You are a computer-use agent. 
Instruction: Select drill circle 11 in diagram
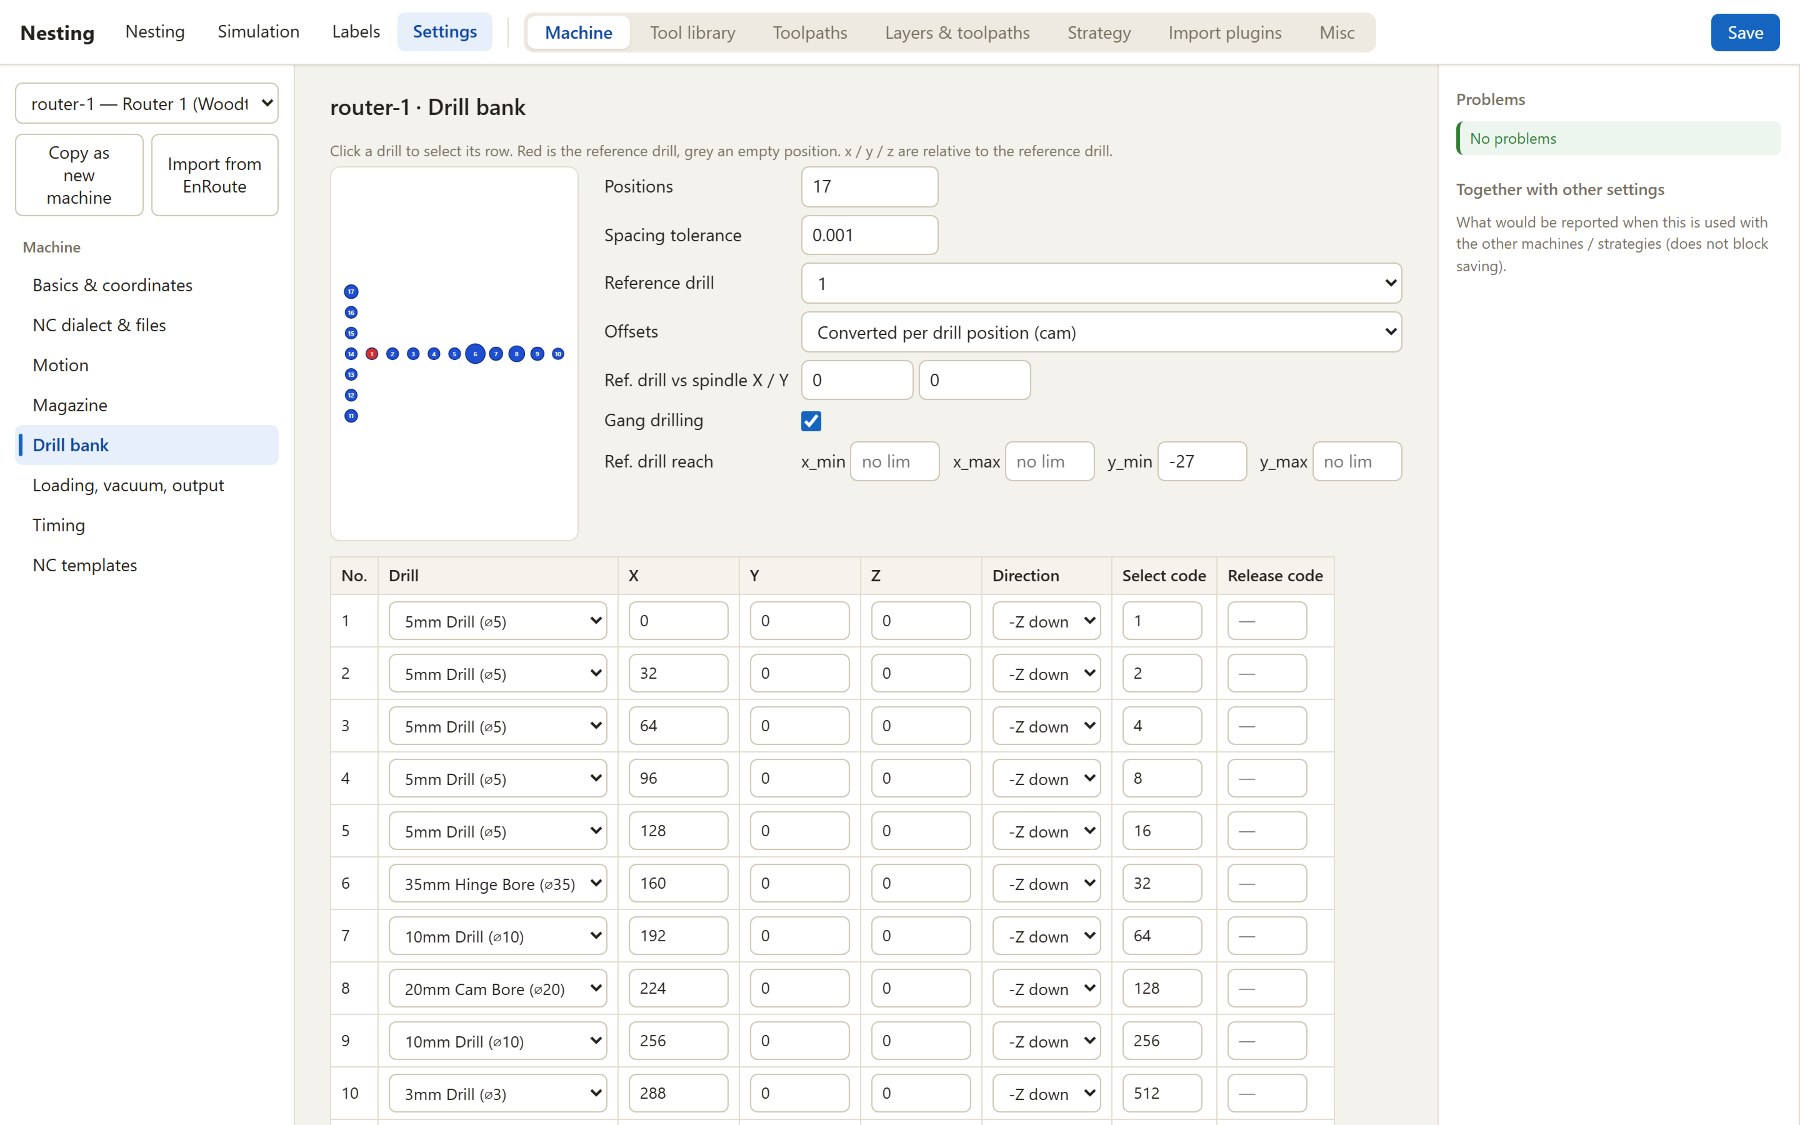point(351,416)
